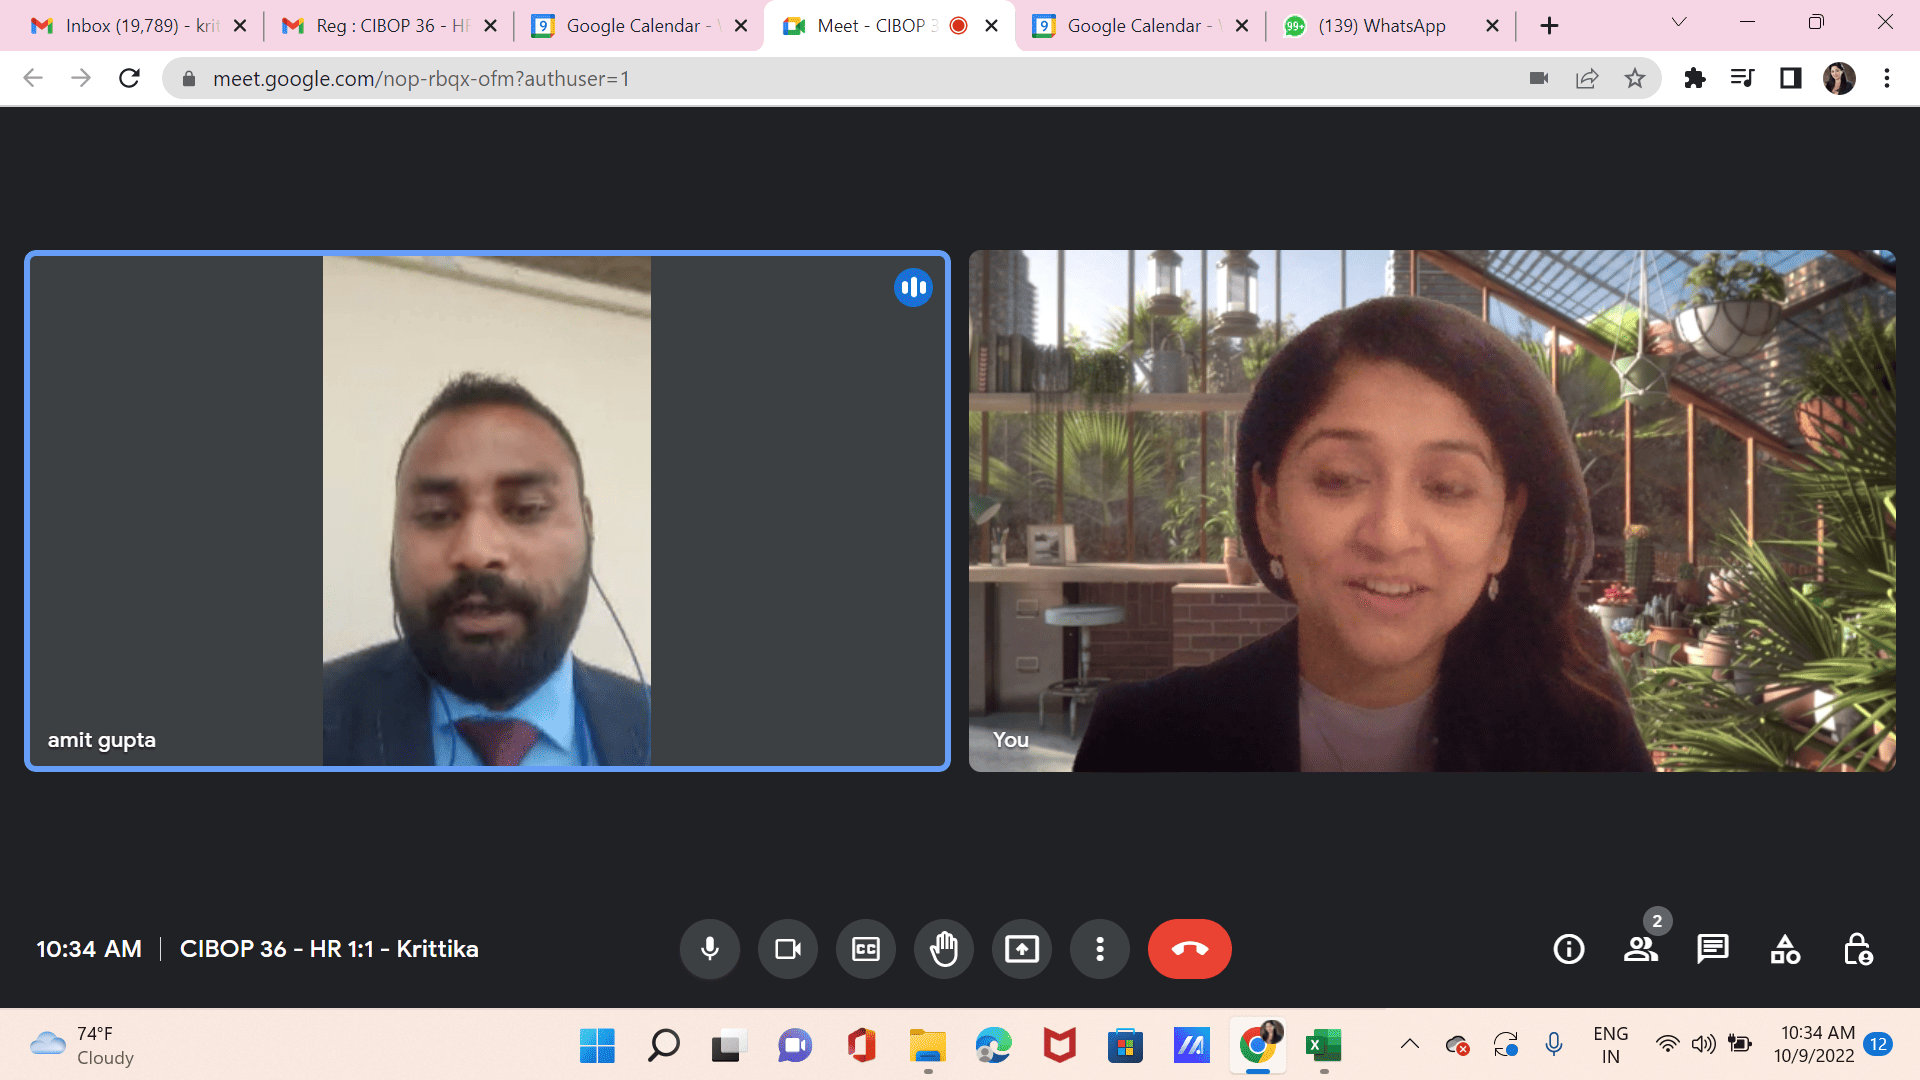
Task: Click the ENG IN language indicator
Action: pos(1610,1045)
